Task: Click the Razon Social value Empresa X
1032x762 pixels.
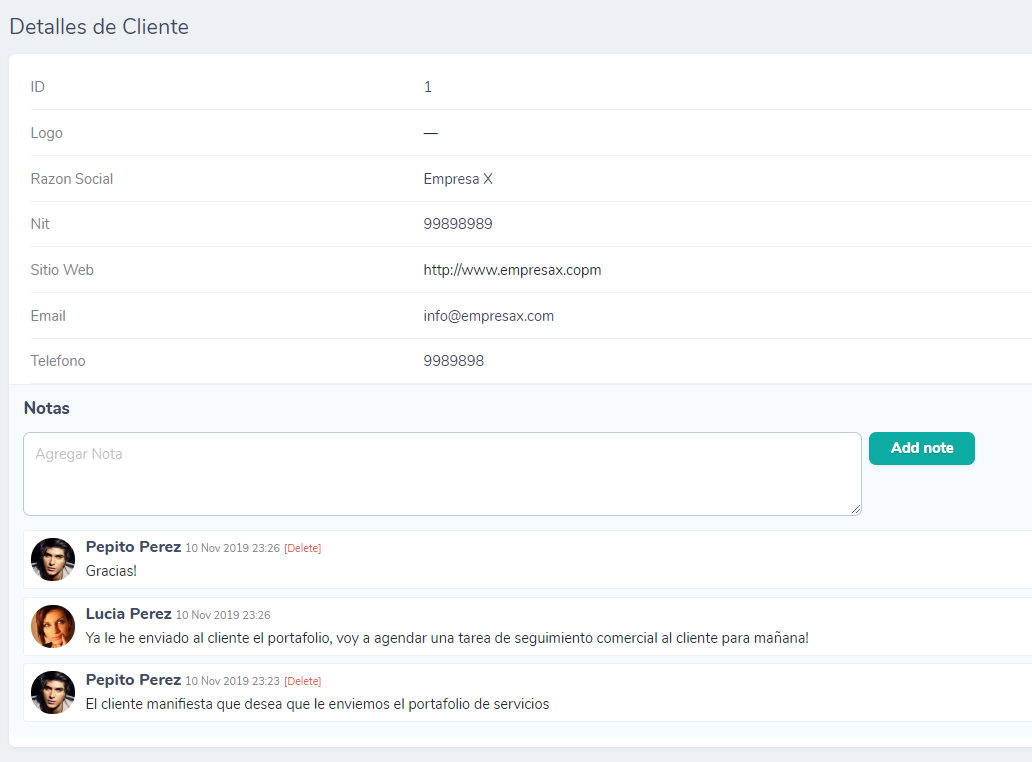Action: coord(458,179)
